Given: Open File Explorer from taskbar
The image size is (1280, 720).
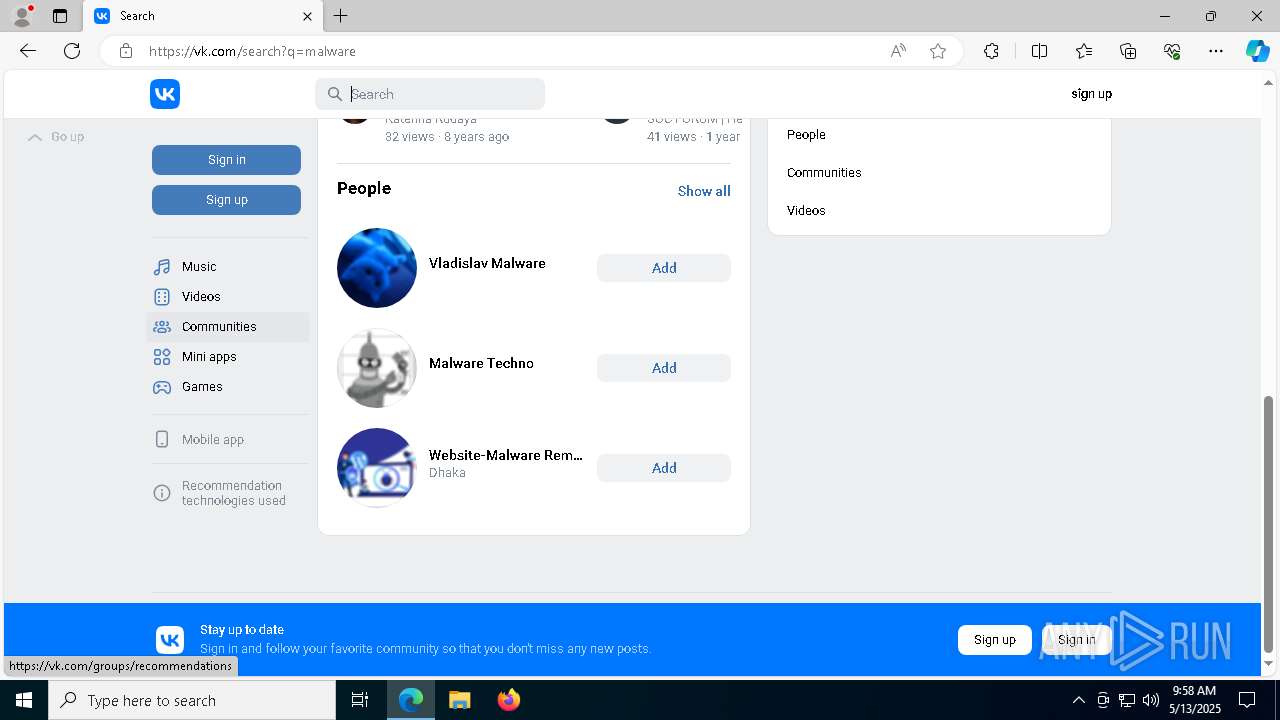Looking at the screenshot, I should pyautogui.click(x=459, y=700).
